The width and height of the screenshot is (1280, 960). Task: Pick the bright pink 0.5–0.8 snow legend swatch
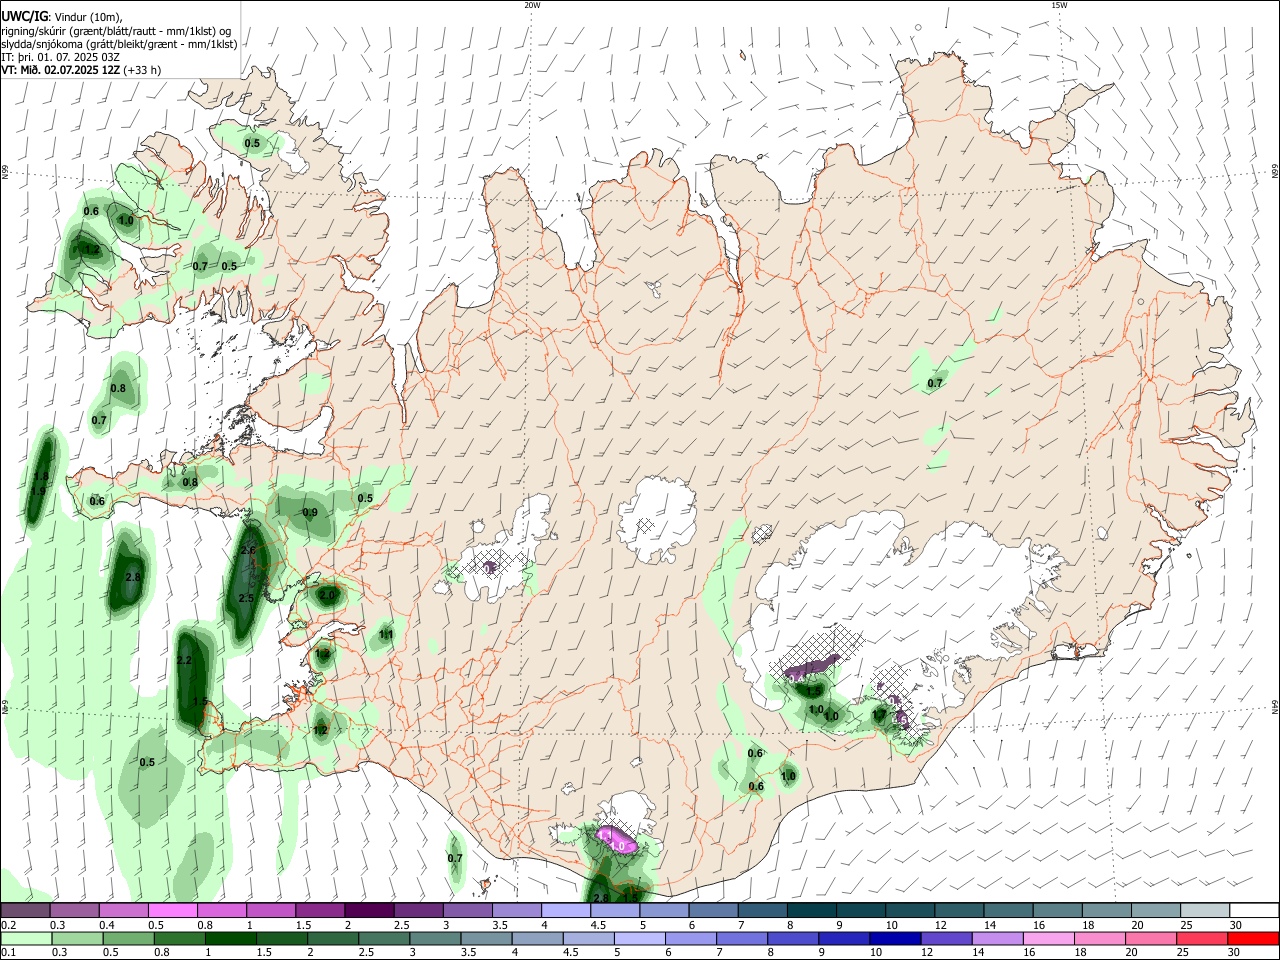coord(173,911)
